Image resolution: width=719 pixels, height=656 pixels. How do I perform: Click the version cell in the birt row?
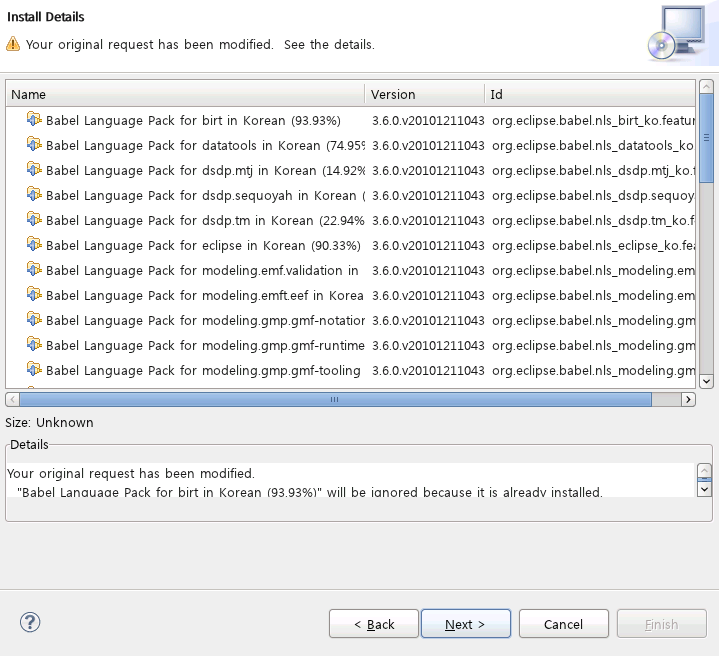coord(428,120)
